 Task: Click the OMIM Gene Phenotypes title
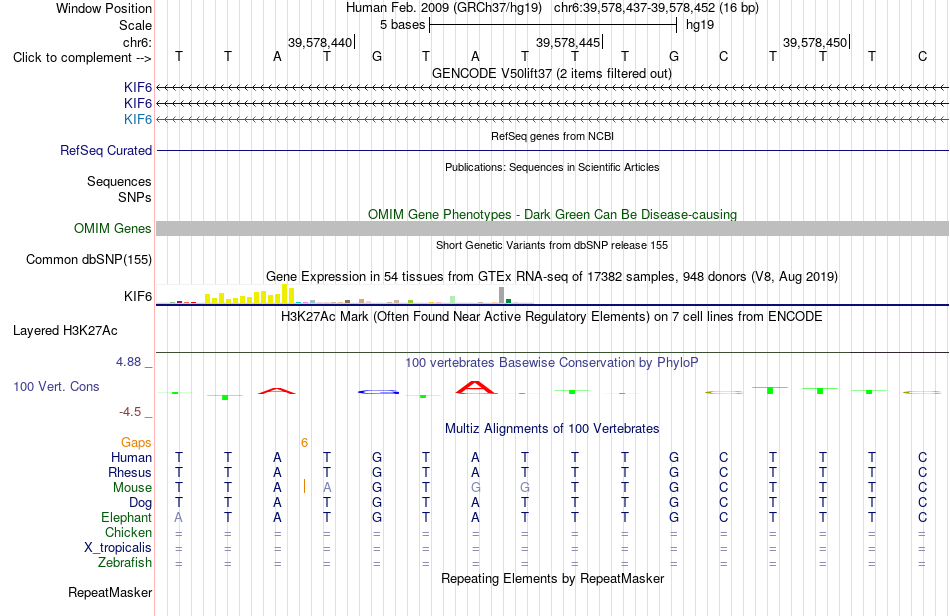(552, 214)
